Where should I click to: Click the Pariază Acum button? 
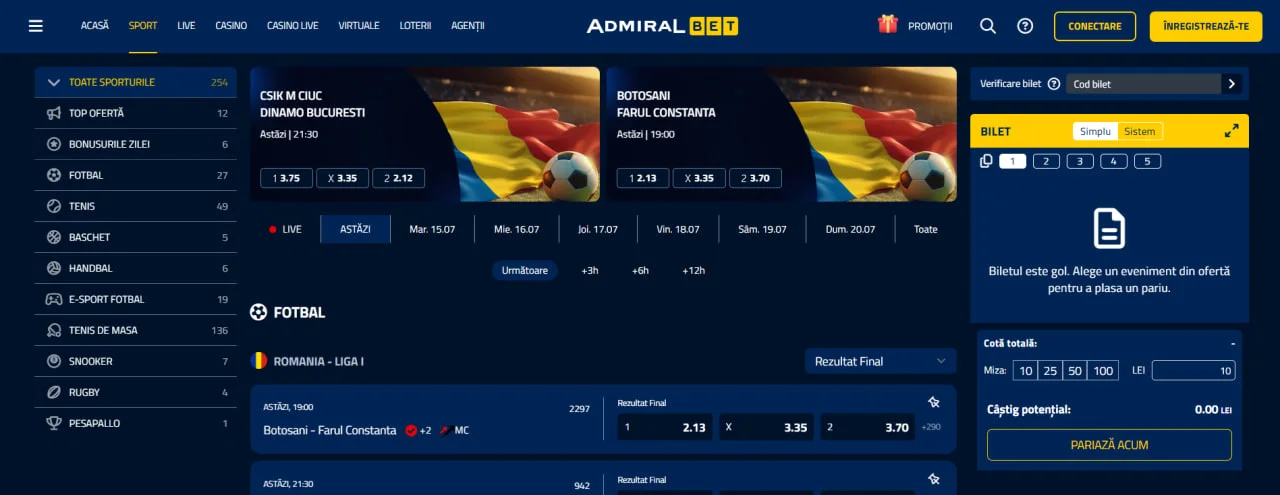(x=1109, y=445)
